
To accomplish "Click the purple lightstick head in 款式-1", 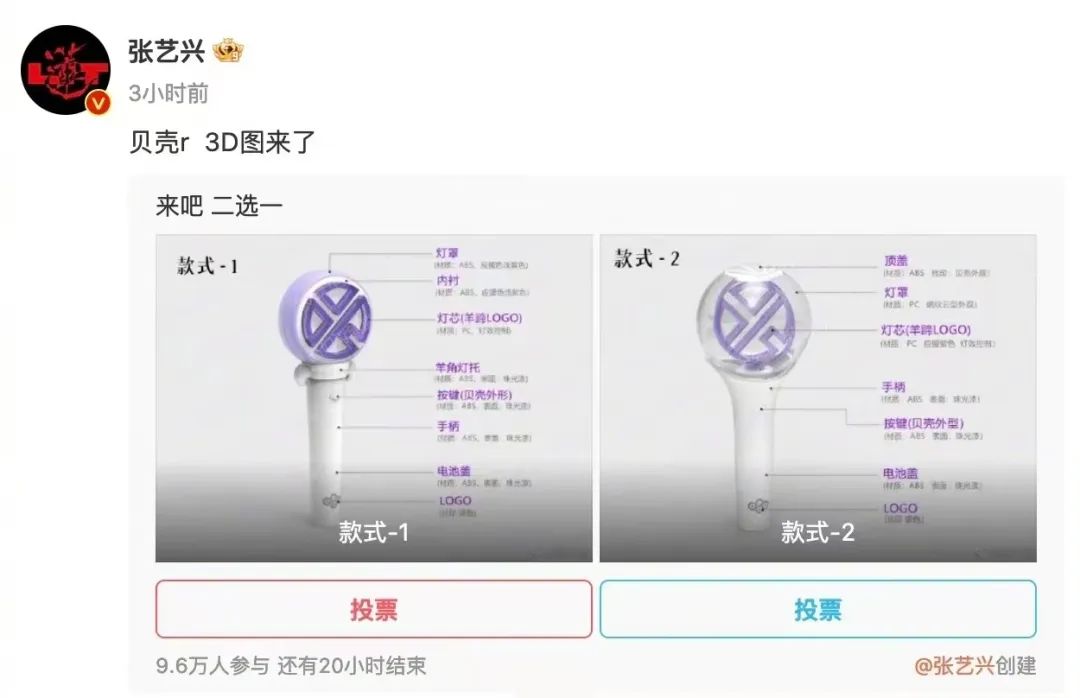I will pyautogui.click(x=326, y=316).
